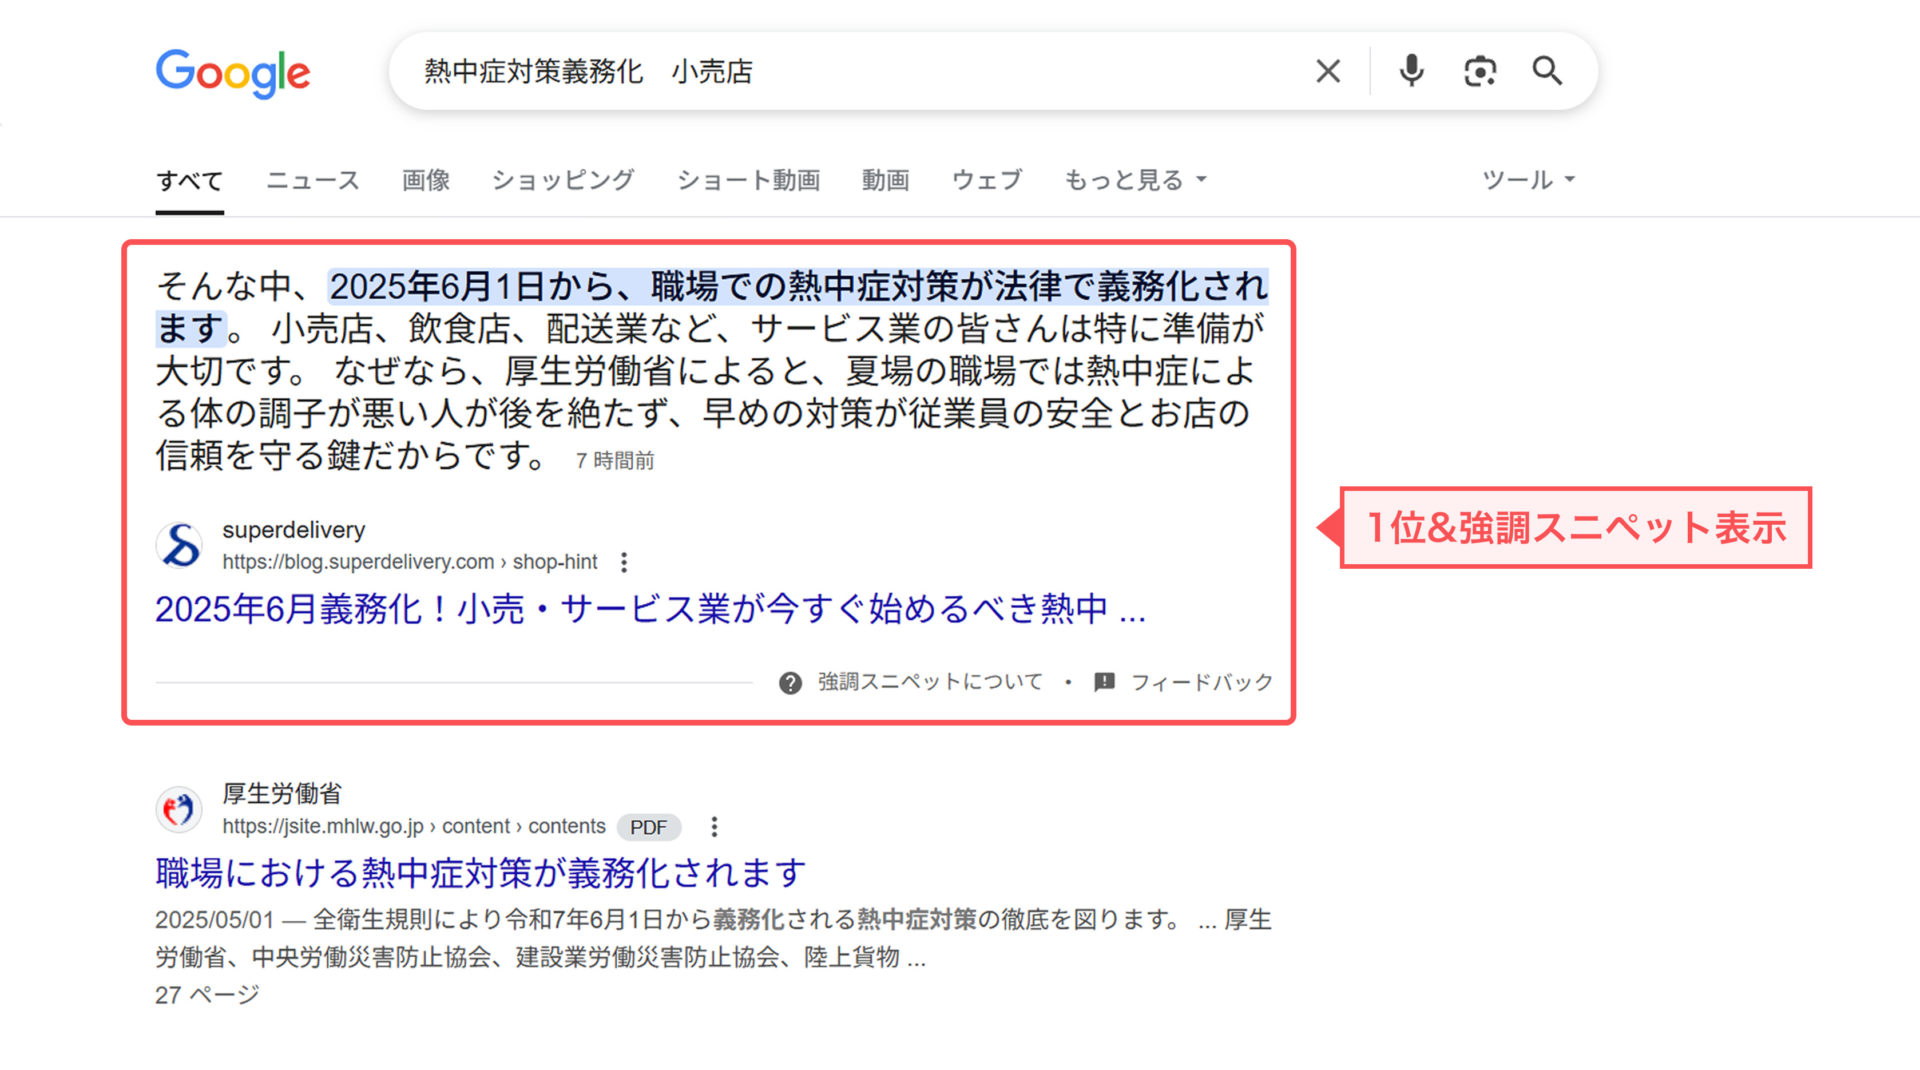Switch to the 動画 tab
Viewport: 1920px width, 1070px height.
coord(885,180)
